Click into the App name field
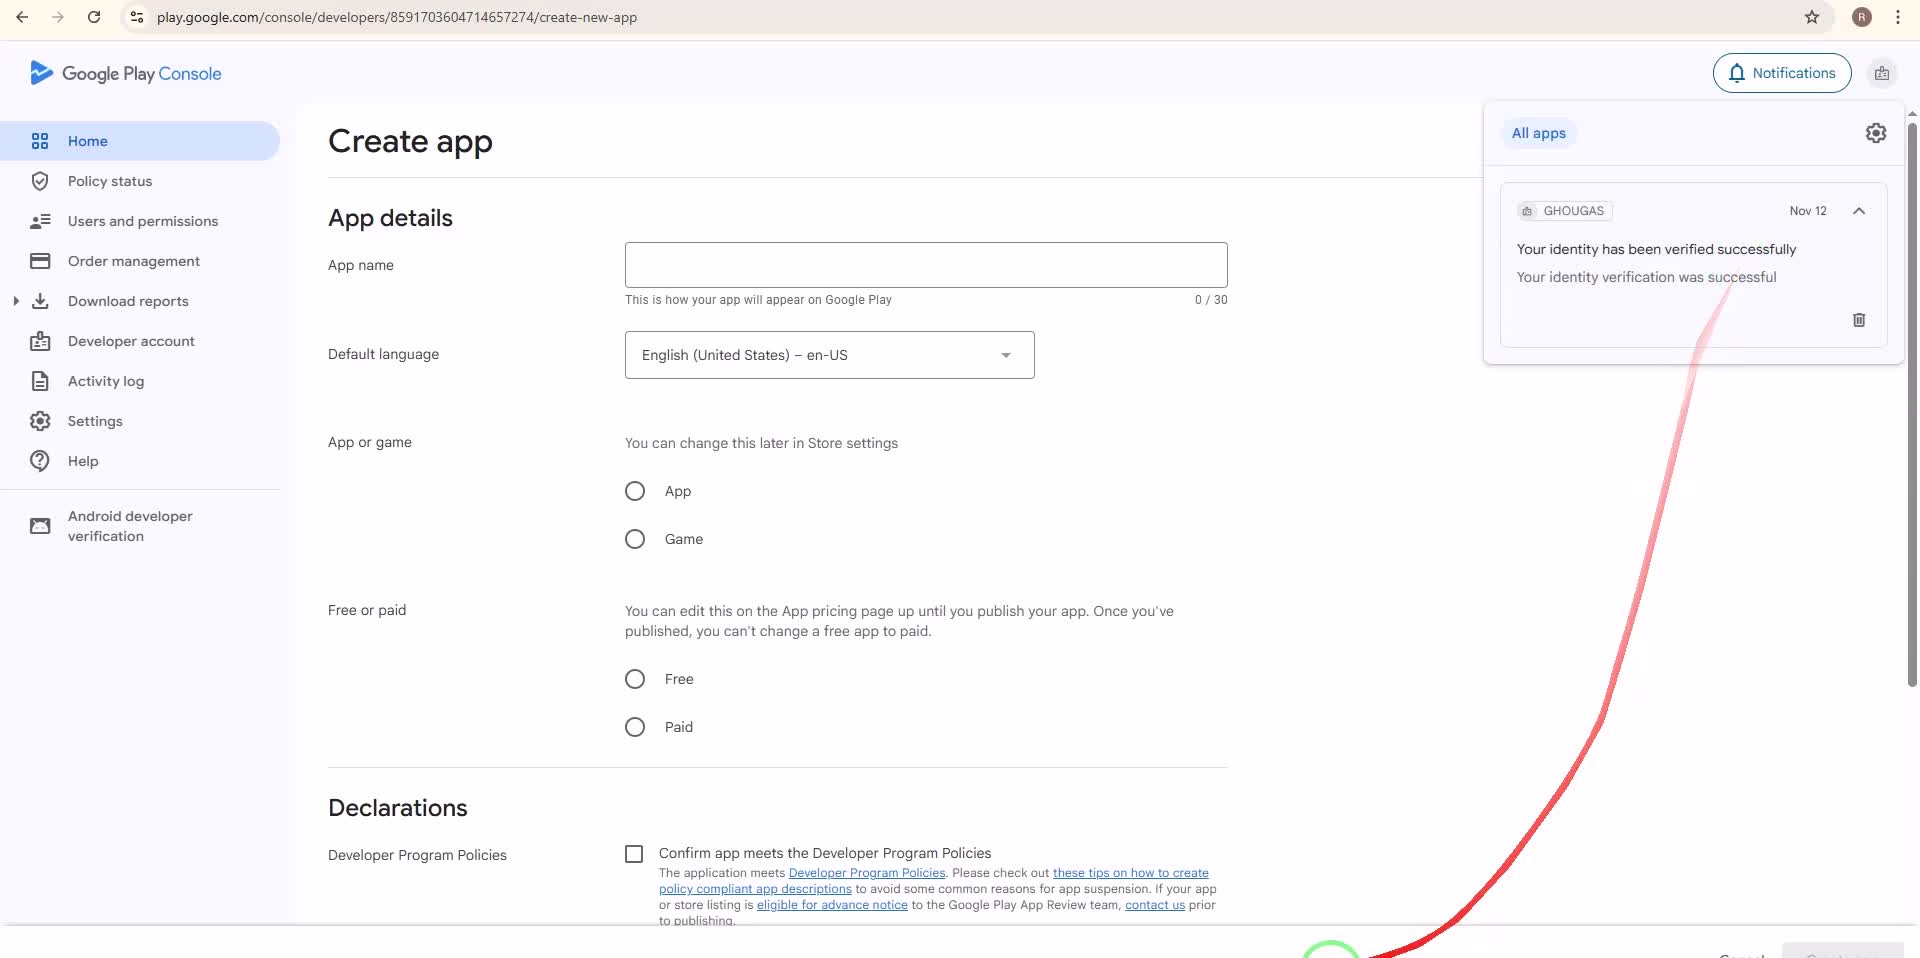Viewport: 1920px width, 958px height. (925, 265)
